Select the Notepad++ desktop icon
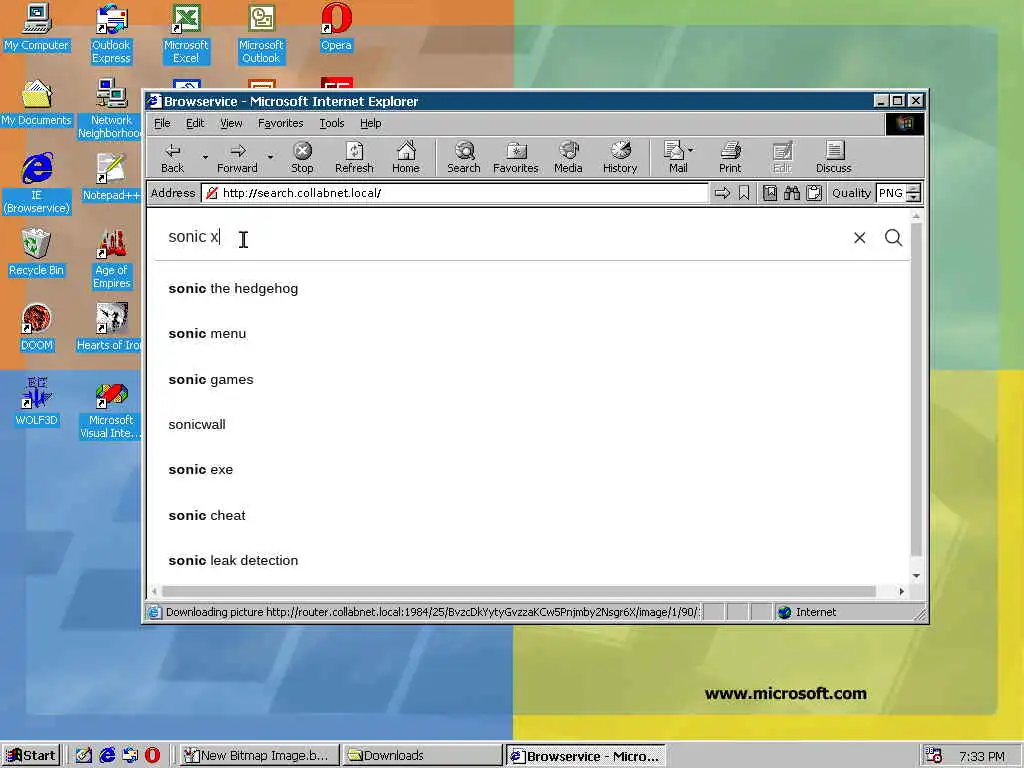Image resolution: width=1024 pixels, height=768 pixels. [x=111, y=178]
